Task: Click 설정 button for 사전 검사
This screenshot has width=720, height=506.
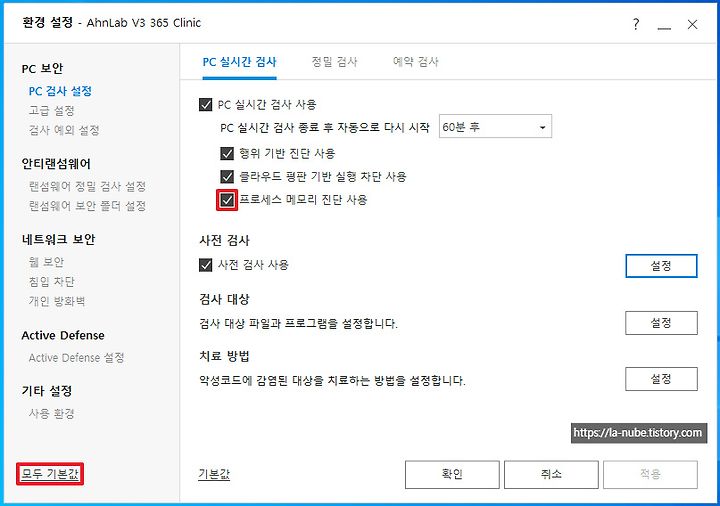Action: coord(661,266)
